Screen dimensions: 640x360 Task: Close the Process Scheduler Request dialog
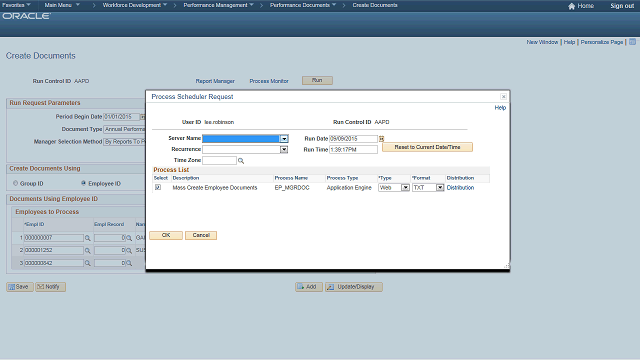503,97
